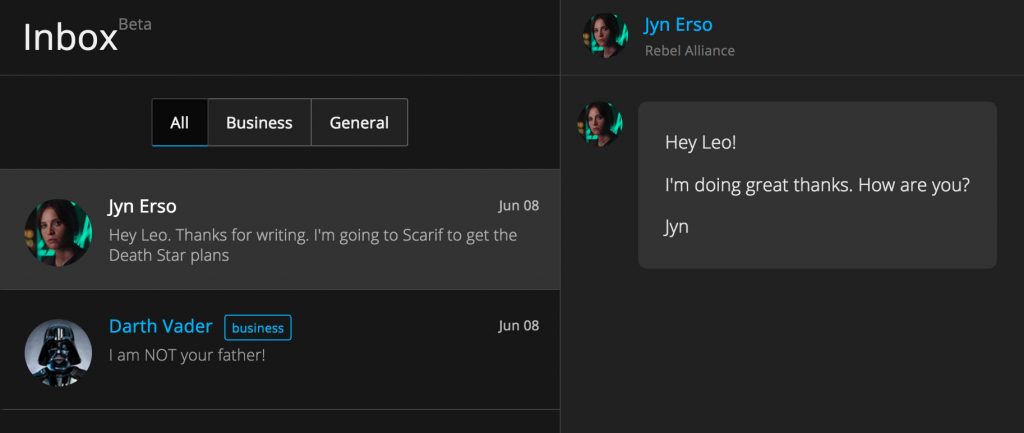
Task: Click Jyn Erso's avatar in the message list
Action: [58, 233]
